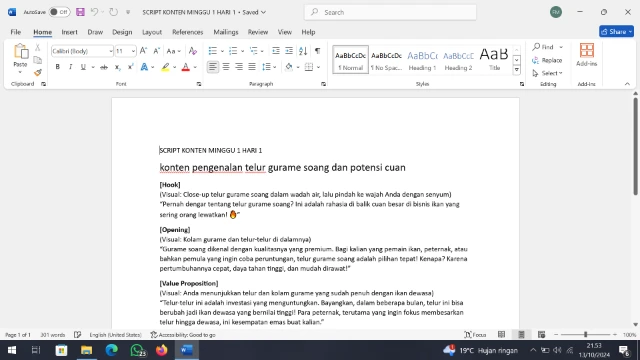Open the Borders dropdown arrow

(318, 67)
